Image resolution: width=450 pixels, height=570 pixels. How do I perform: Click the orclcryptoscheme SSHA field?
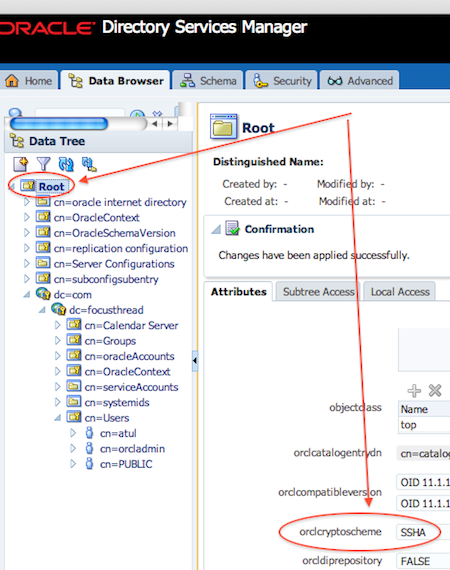pyautogui.click(x=423, y=532)
